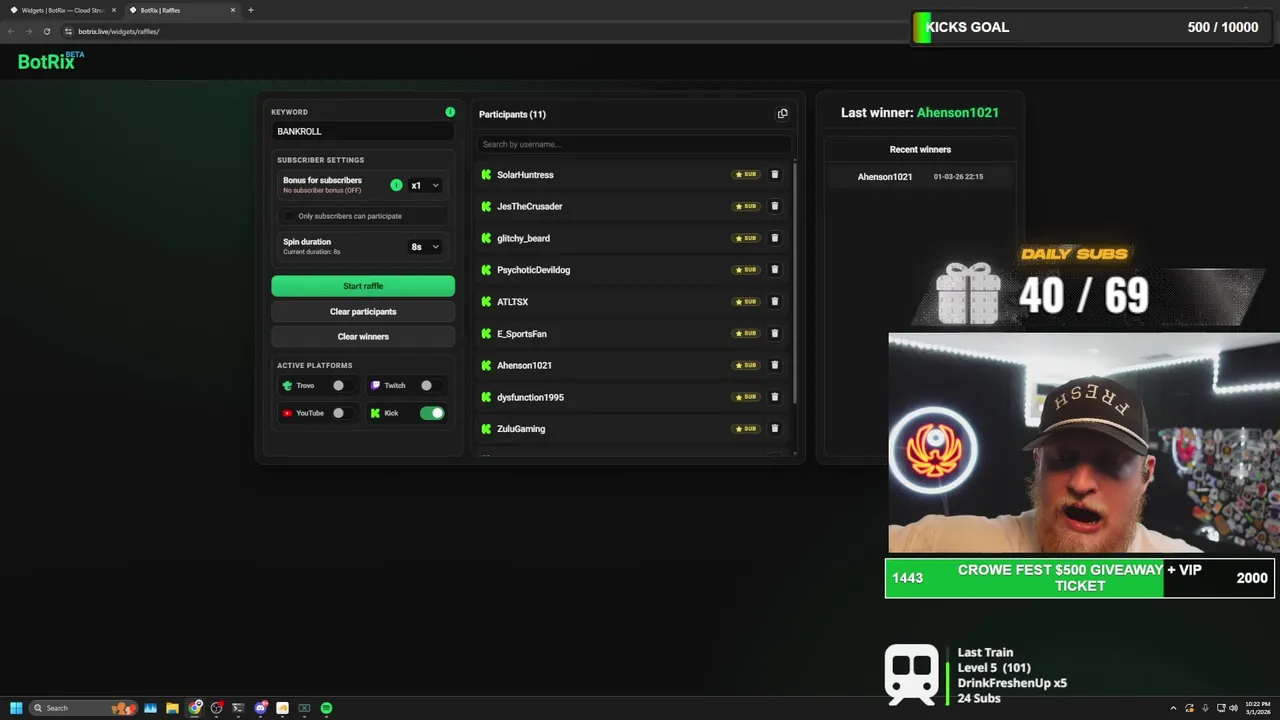Remove SolarHuntress with the trash icon
This screenshot has height=720, width=1280.
[x=774, y=174]
